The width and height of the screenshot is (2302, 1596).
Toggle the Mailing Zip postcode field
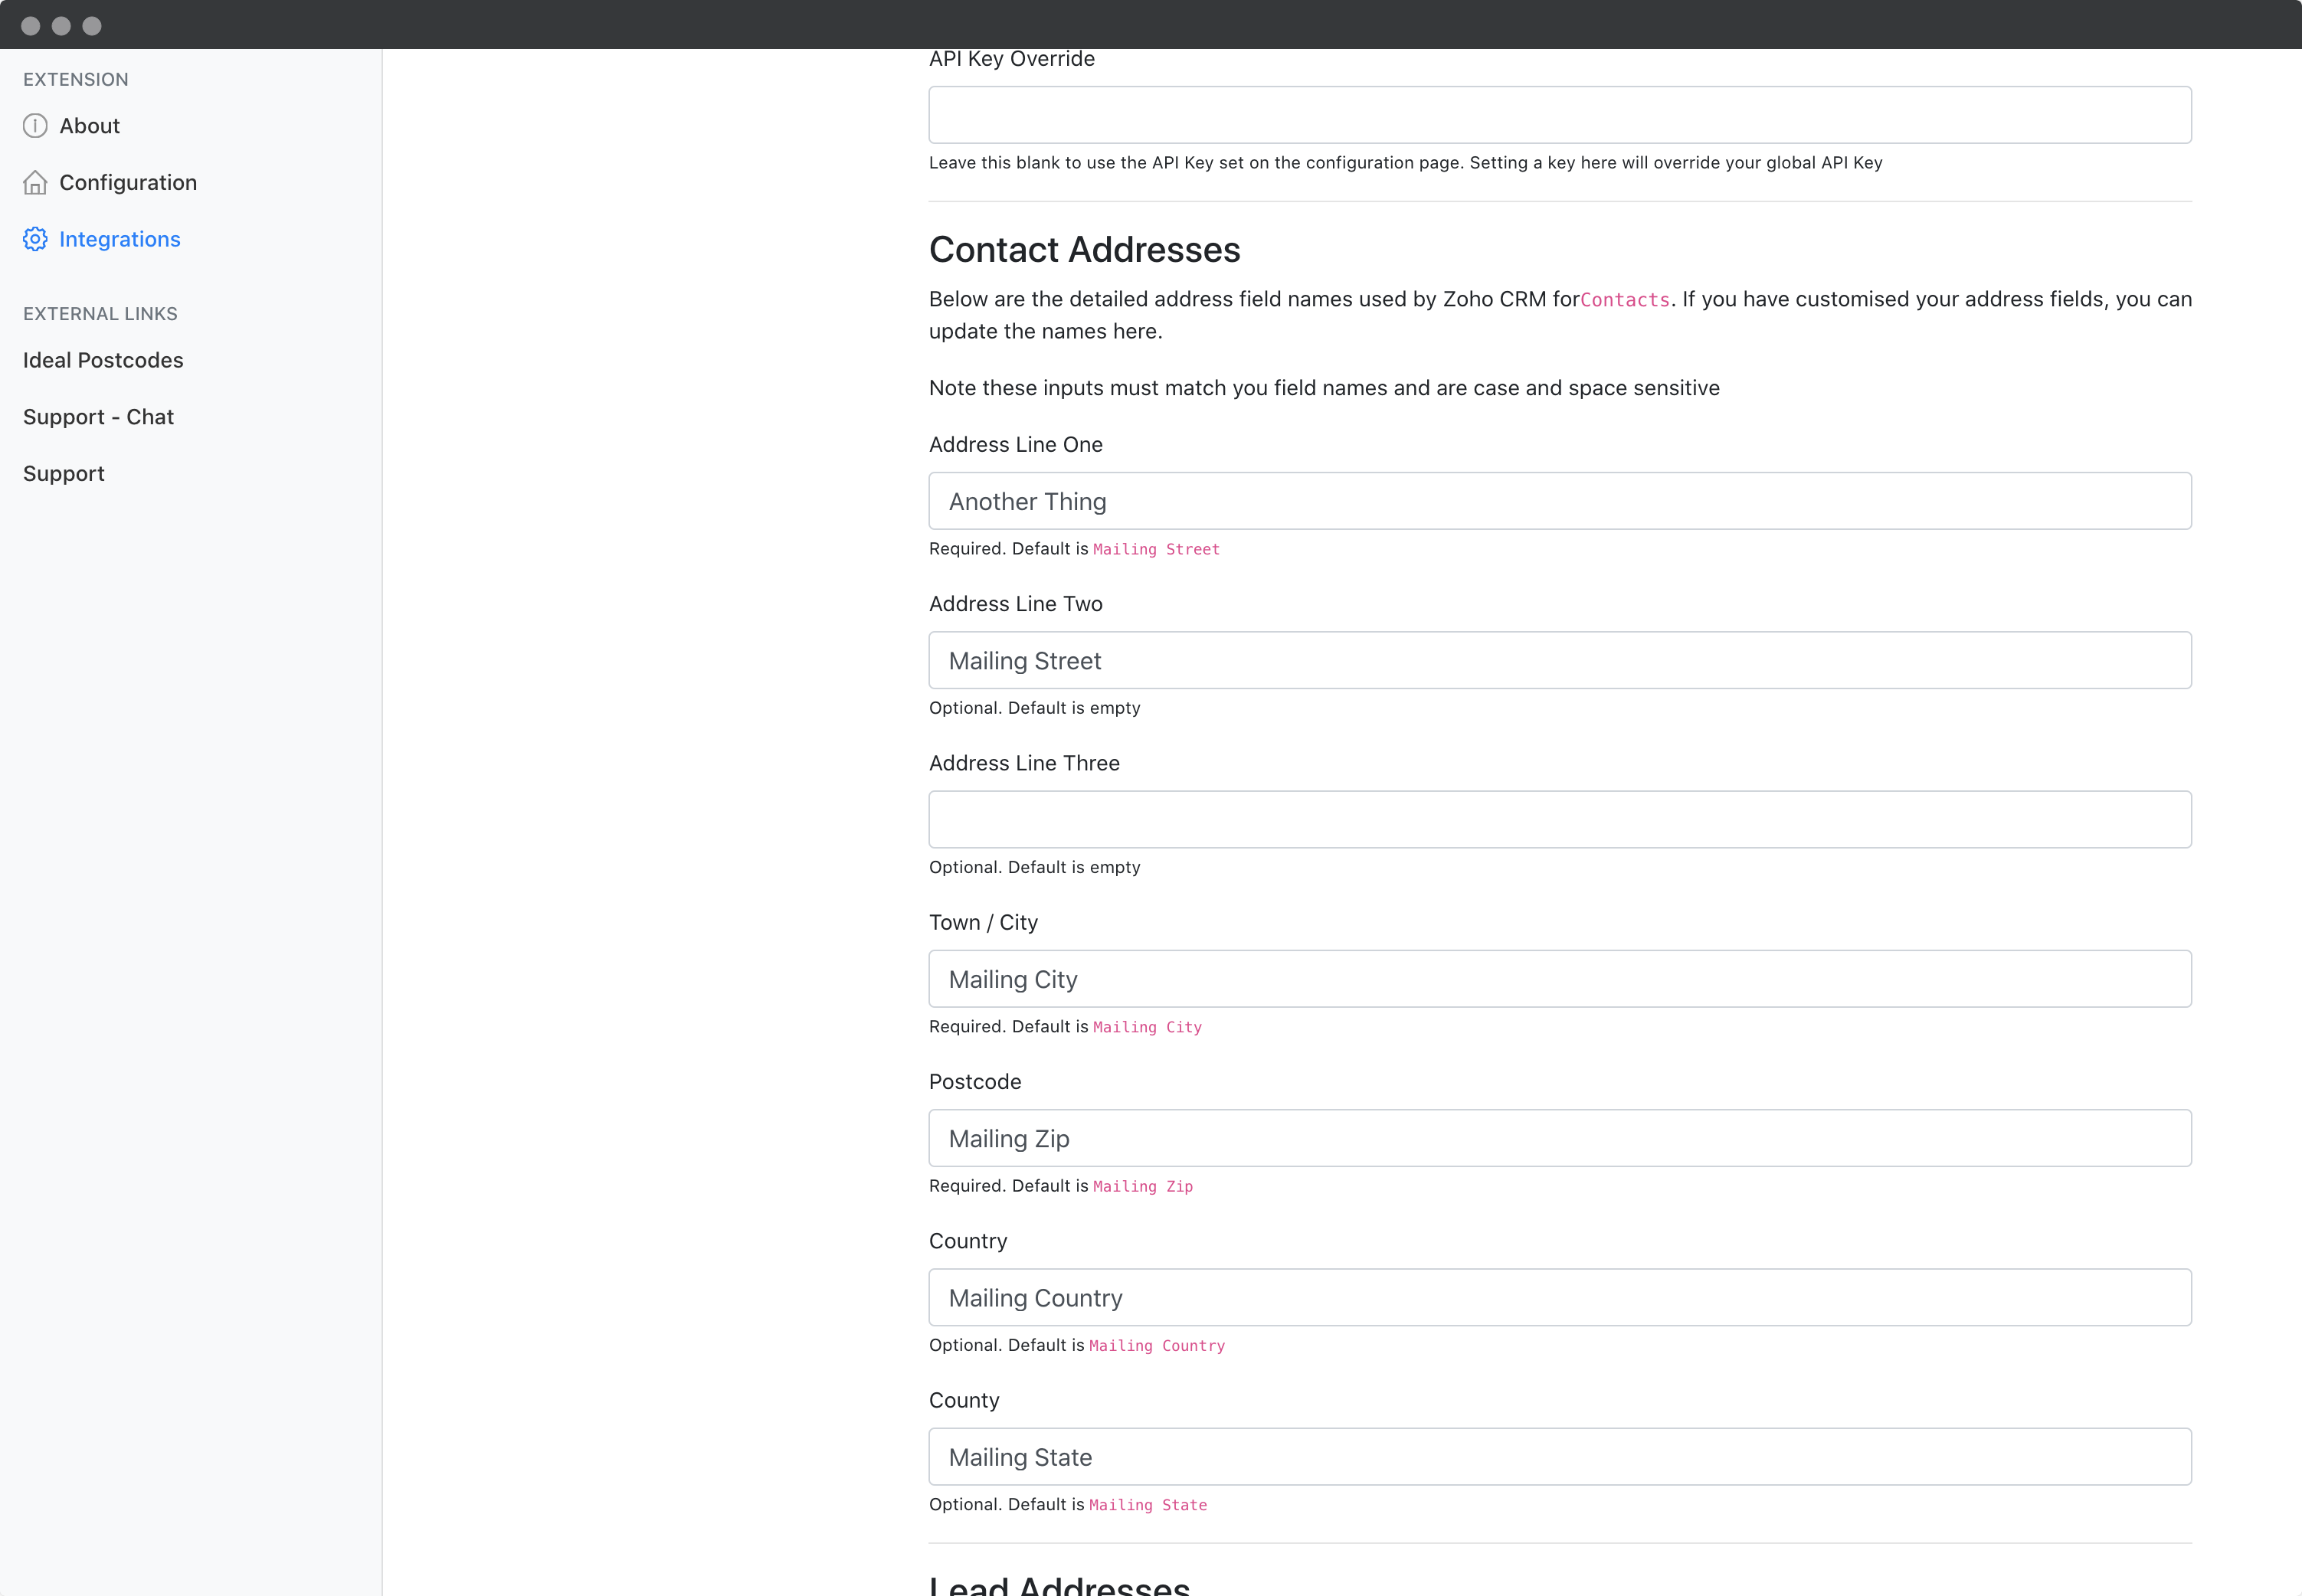[1560, 1138]
